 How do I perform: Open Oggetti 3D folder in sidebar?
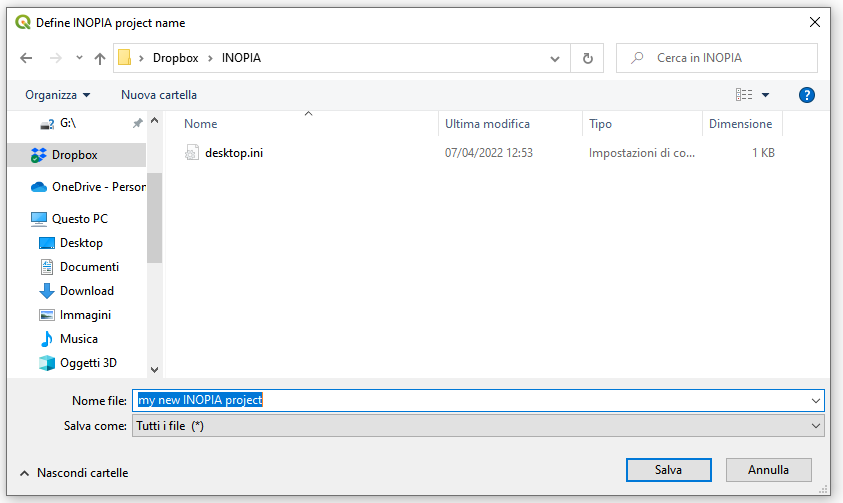pyautogui.click(x=77, y=363)
